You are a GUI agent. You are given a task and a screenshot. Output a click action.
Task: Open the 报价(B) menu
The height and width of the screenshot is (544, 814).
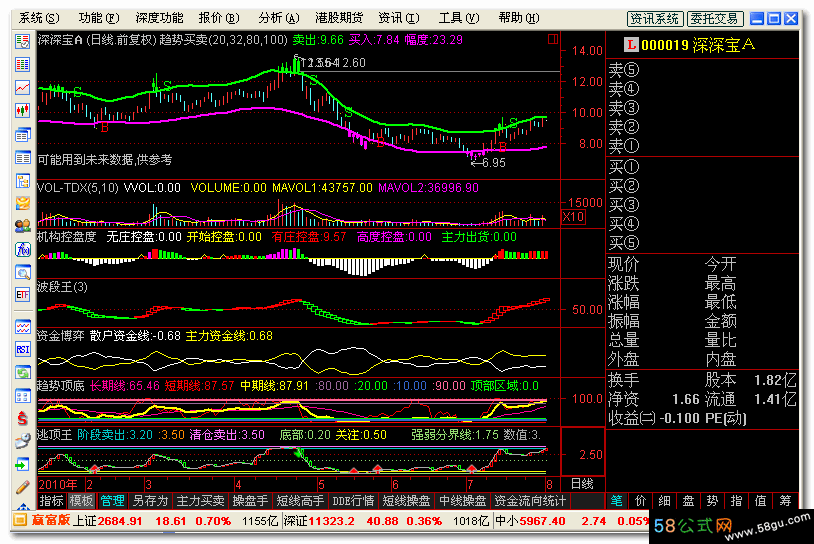219,18
